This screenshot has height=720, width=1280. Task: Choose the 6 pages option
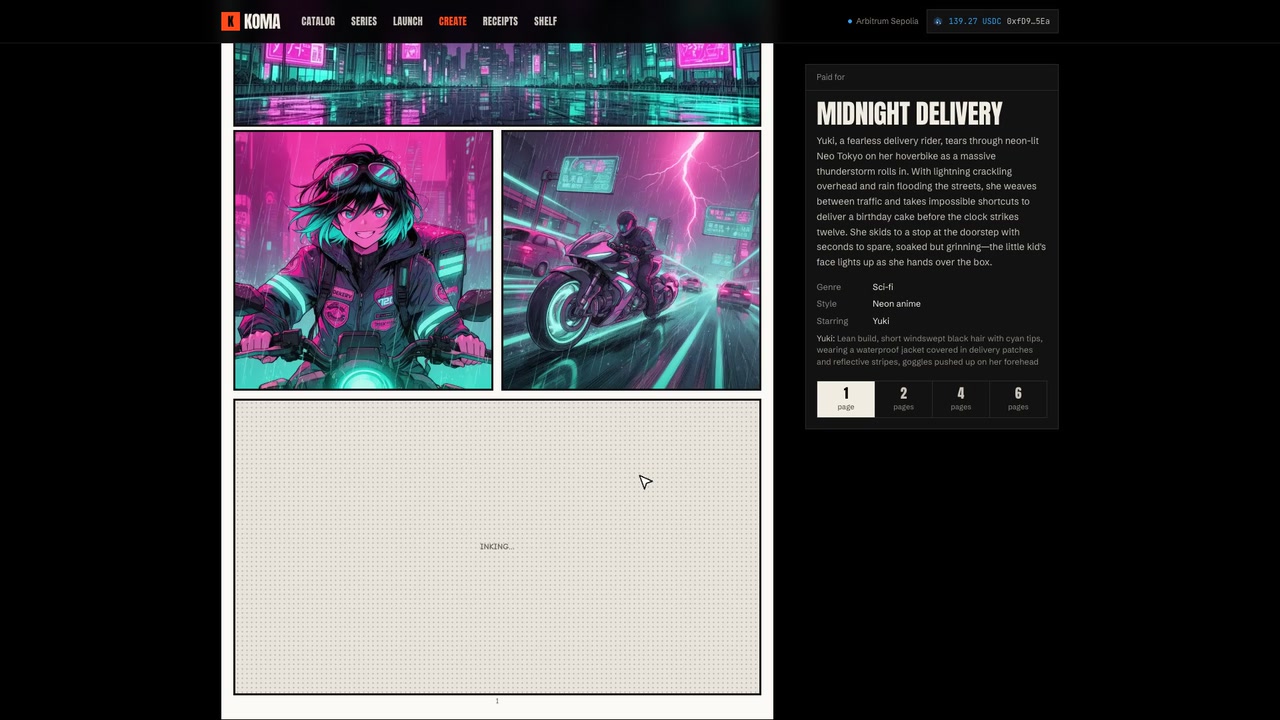click(x=1018, y=399)
